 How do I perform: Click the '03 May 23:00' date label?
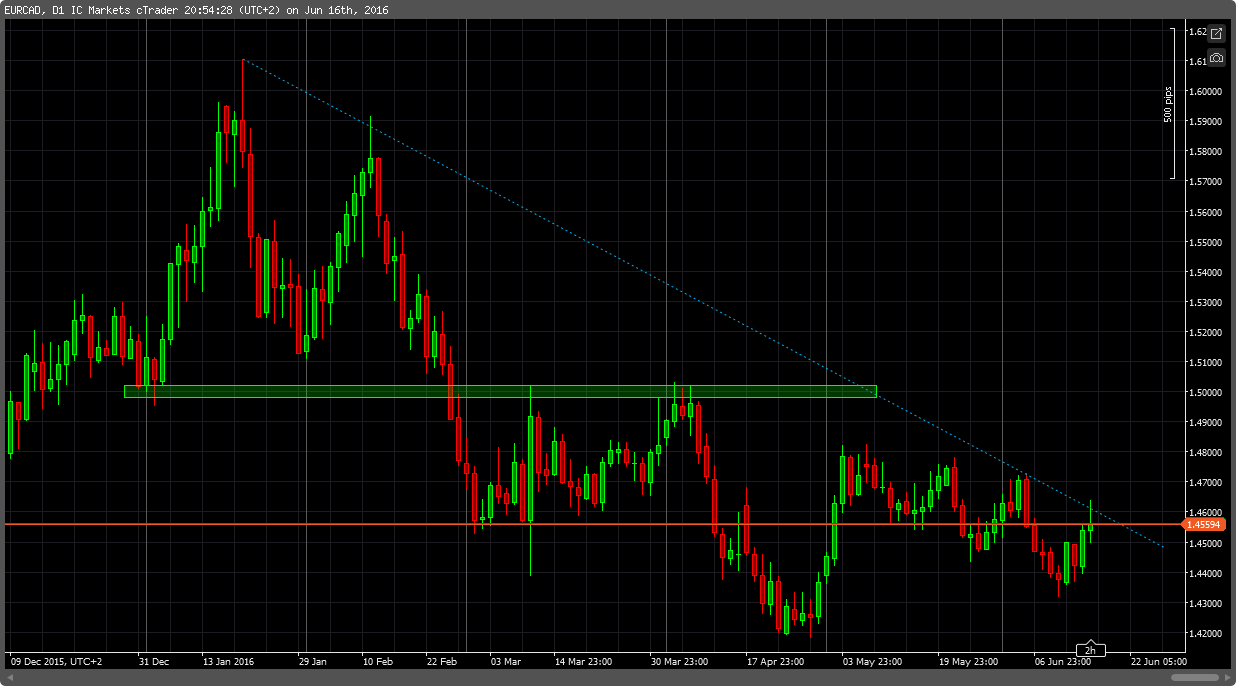click(x=872, y=661)
